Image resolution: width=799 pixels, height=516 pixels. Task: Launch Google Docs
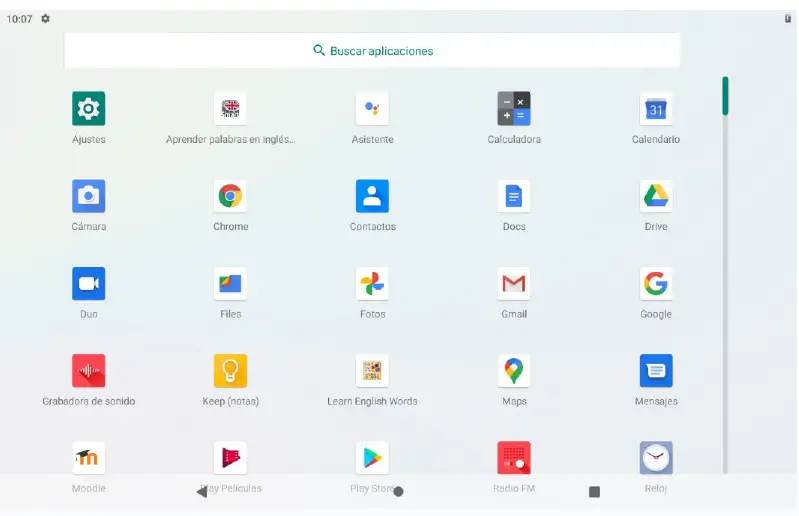click(x=514, y=196)
